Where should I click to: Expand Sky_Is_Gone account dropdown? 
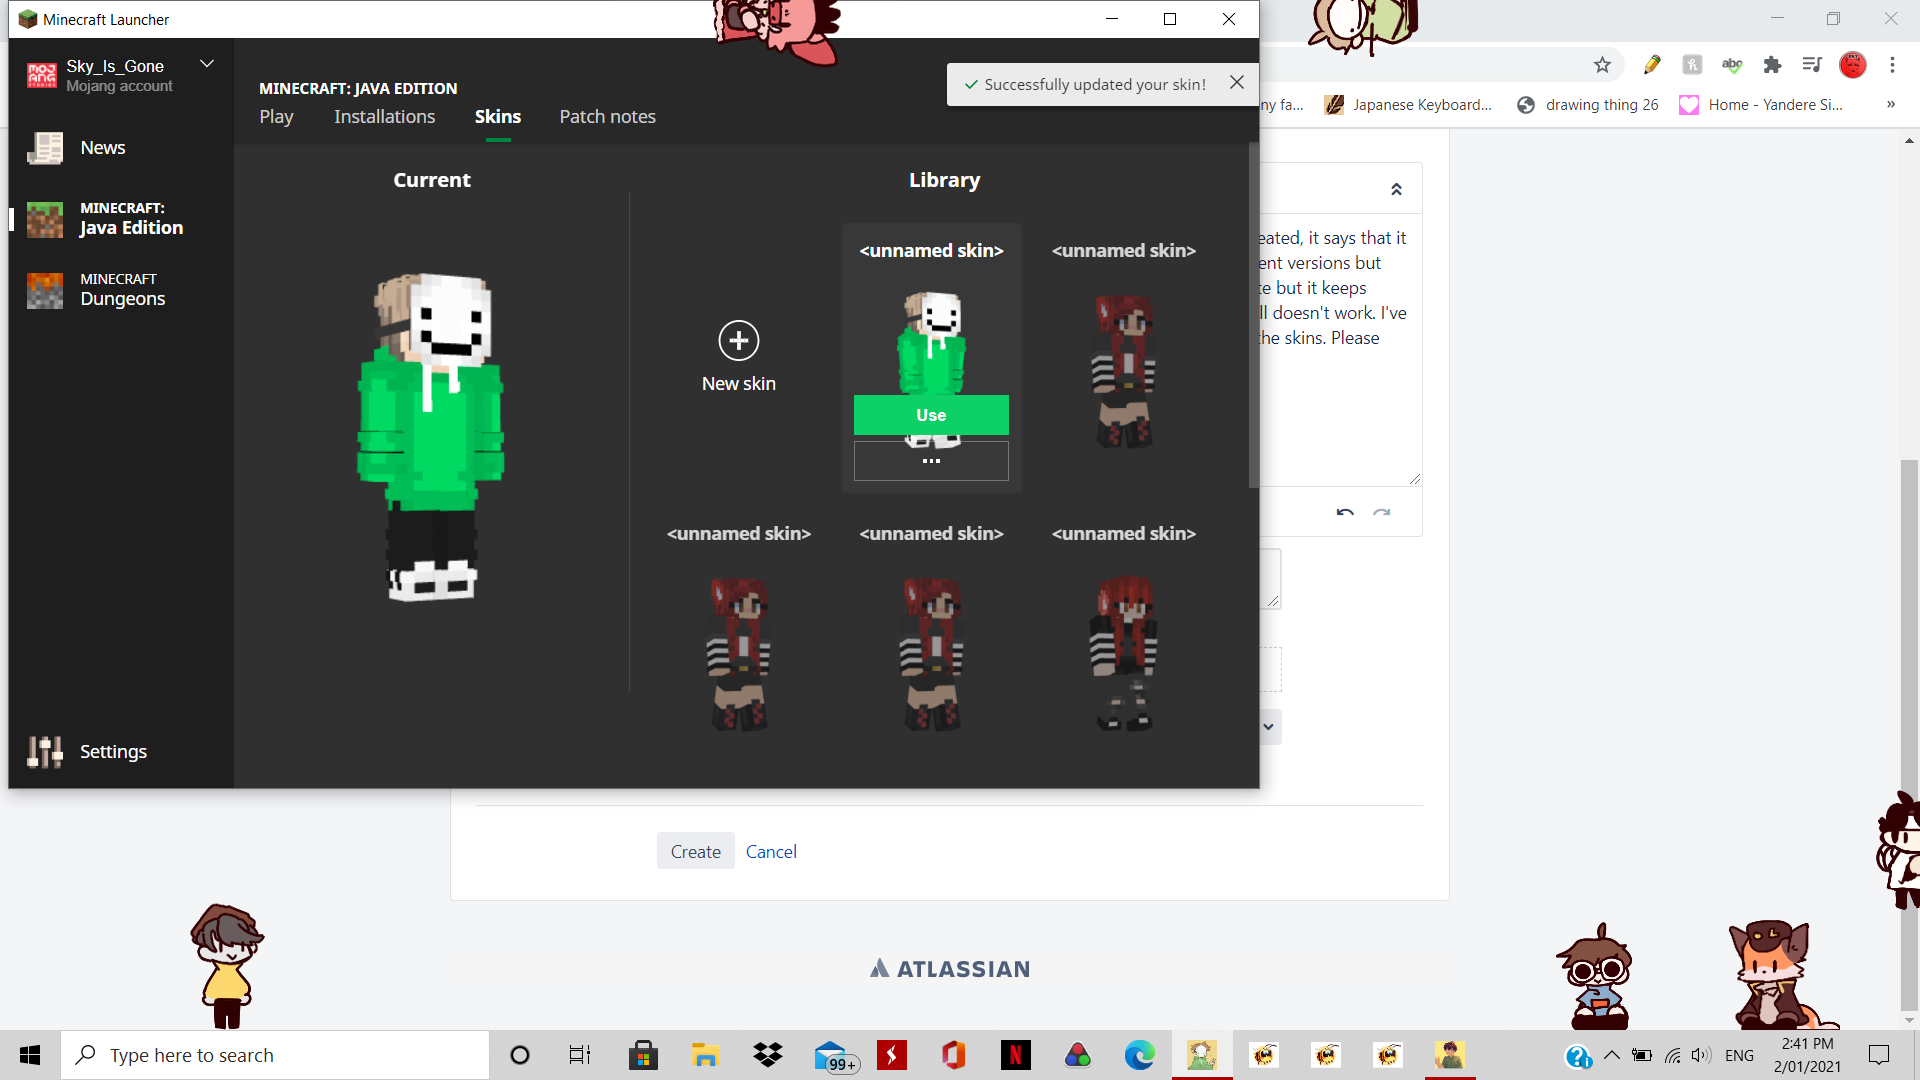(x=207, y=64)
